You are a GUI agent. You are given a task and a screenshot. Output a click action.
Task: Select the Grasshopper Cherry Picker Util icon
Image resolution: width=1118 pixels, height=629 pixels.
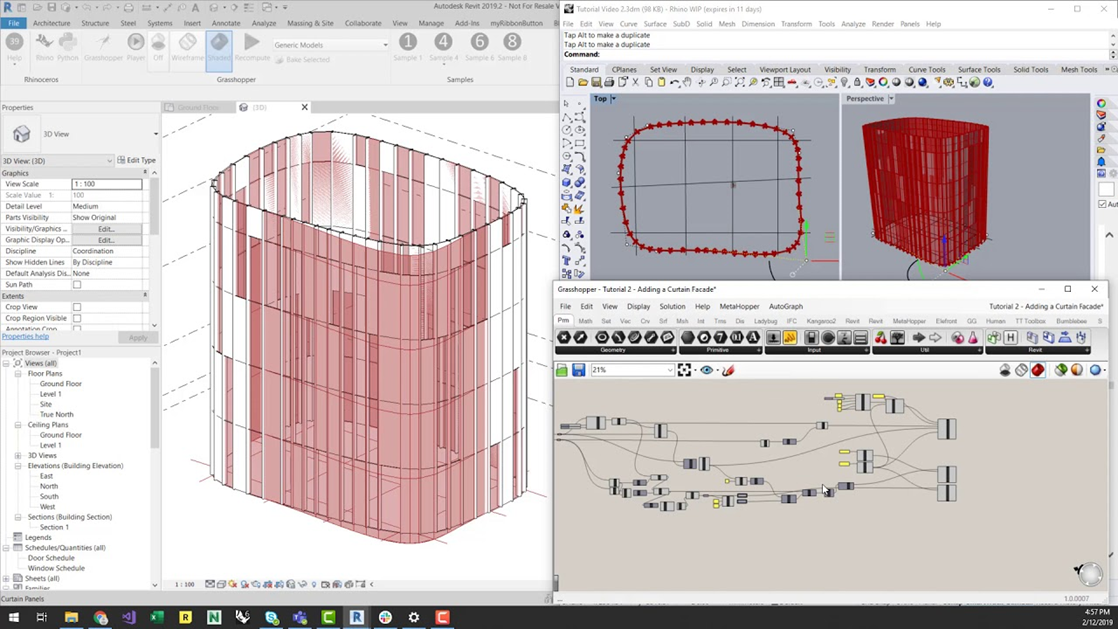pyautogui.click(x=881, y=337)
